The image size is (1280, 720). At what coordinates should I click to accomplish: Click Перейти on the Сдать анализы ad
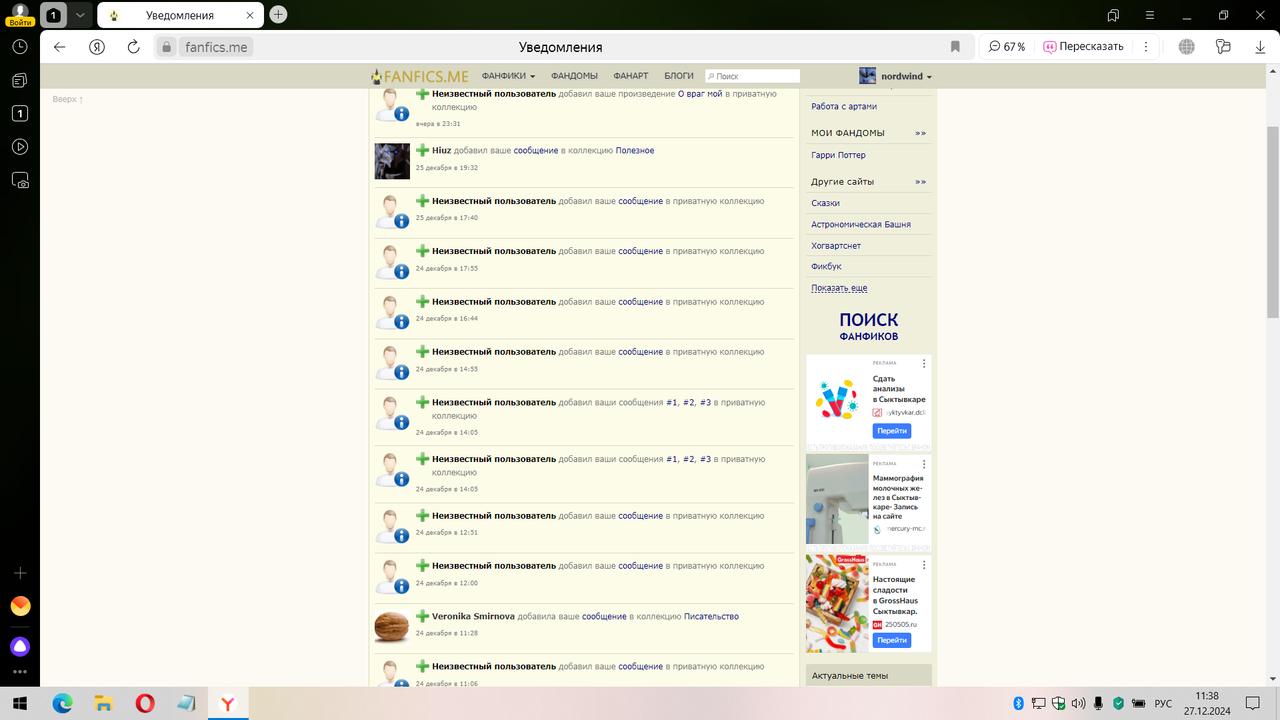click(x=892, y=431)
